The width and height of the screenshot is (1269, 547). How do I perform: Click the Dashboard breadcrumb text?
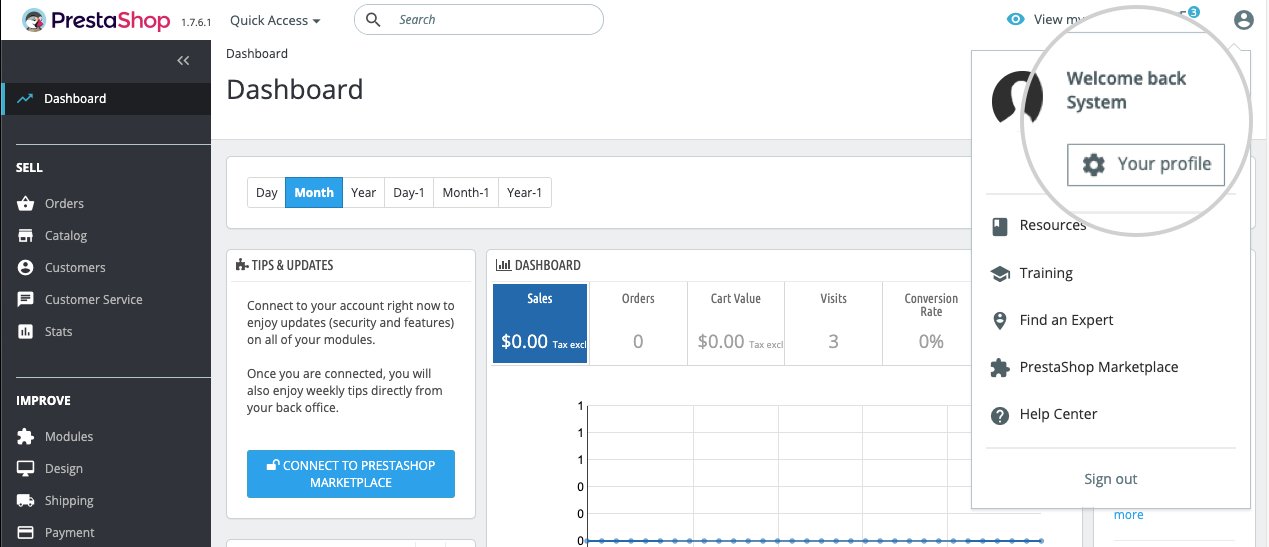[x=257, y=54]
